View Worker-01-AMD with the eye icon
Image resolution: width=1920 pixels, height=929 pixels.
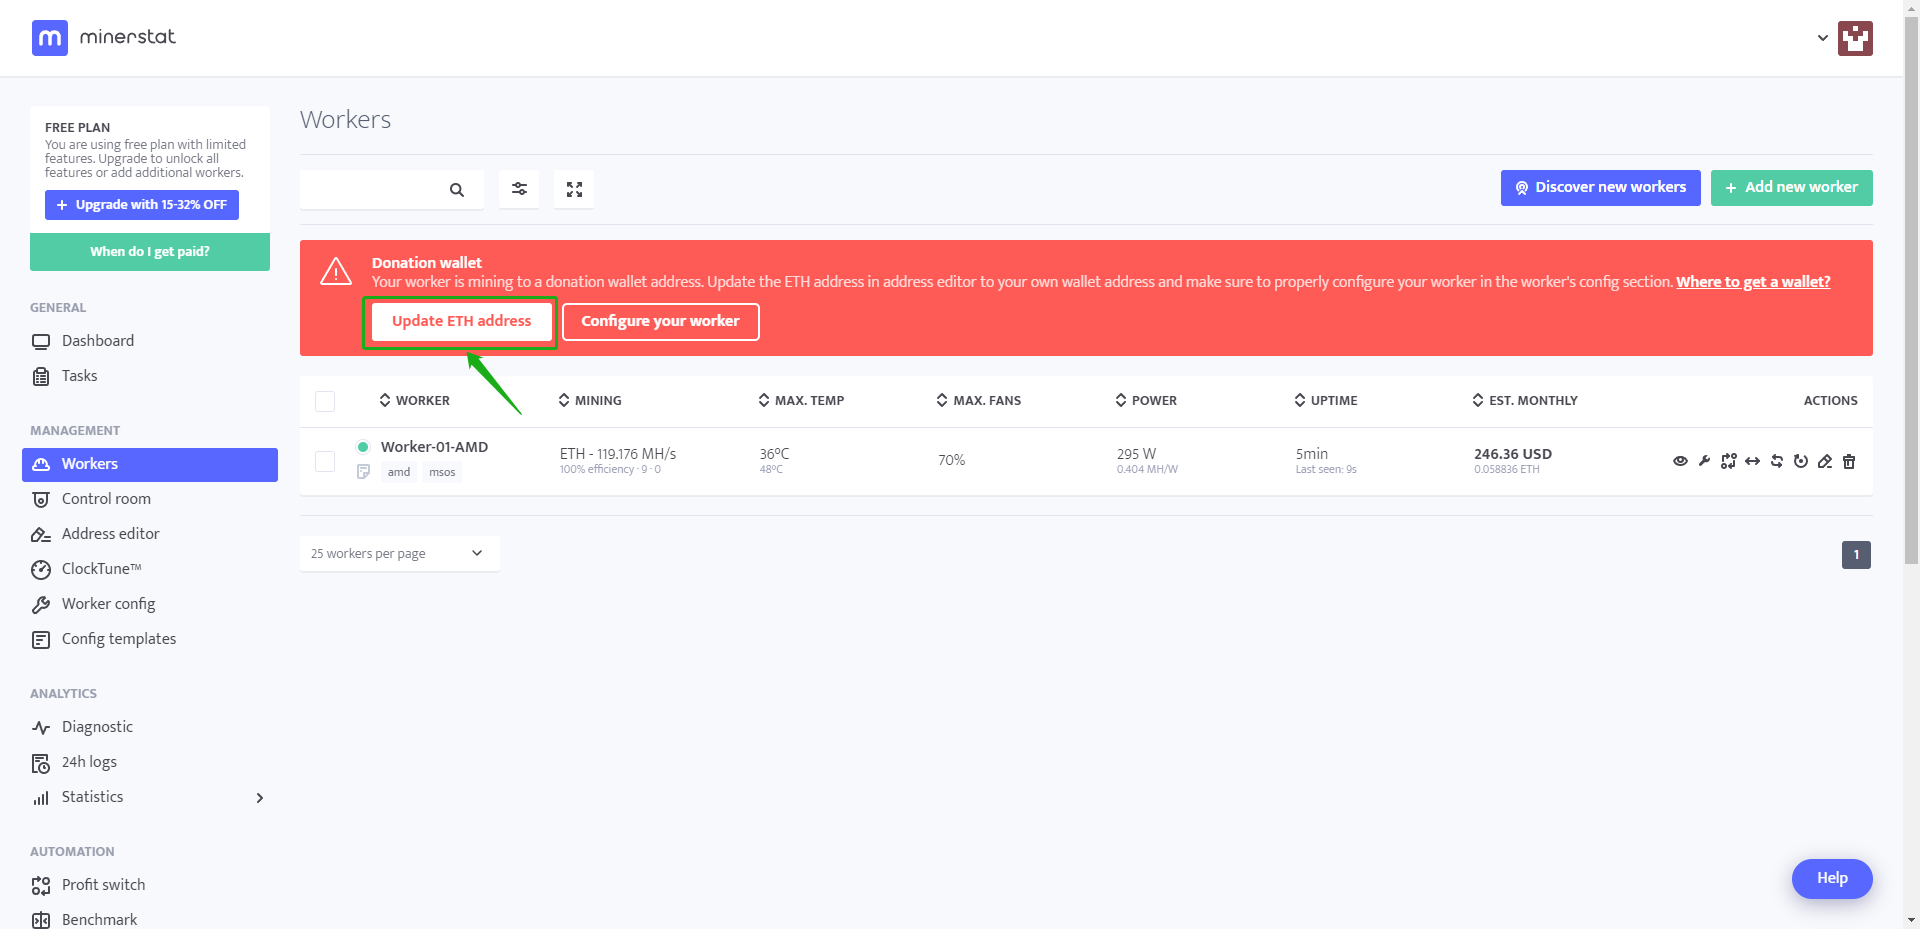tap(1680, 461)
